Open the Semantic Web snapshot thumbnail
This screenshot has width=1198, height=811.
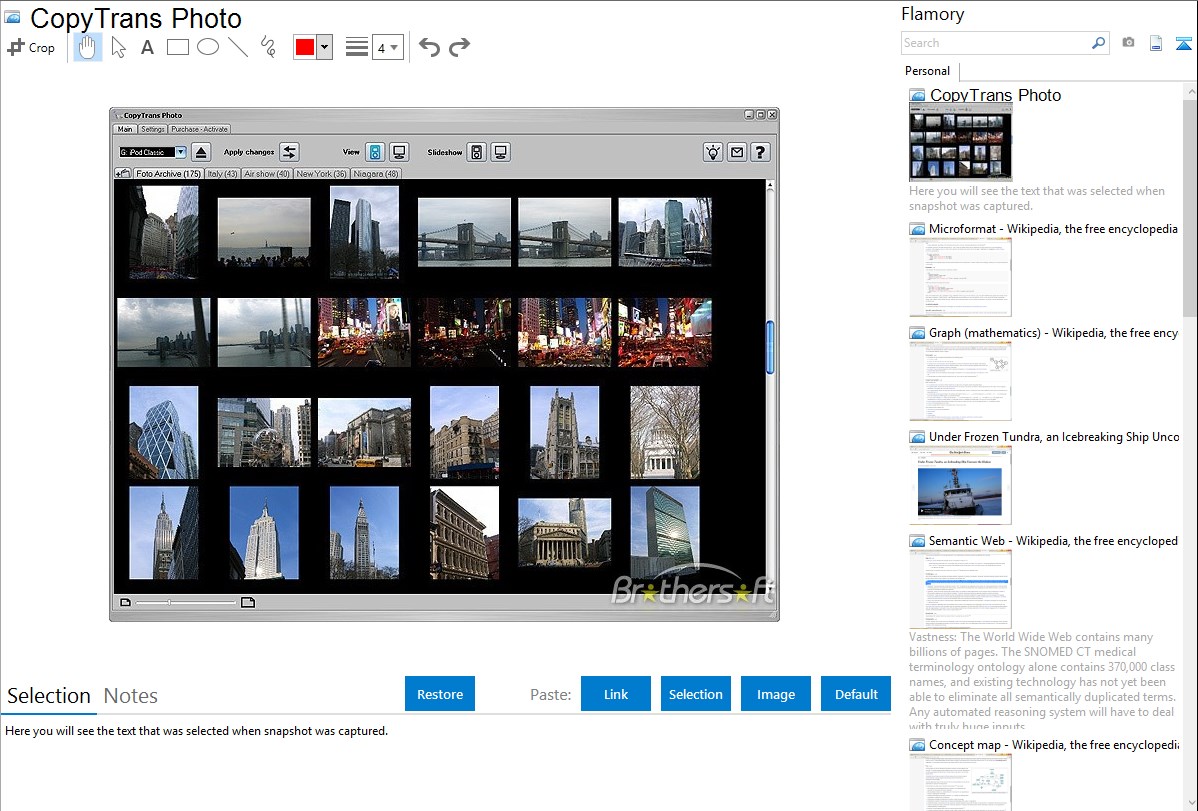(960, 589)
